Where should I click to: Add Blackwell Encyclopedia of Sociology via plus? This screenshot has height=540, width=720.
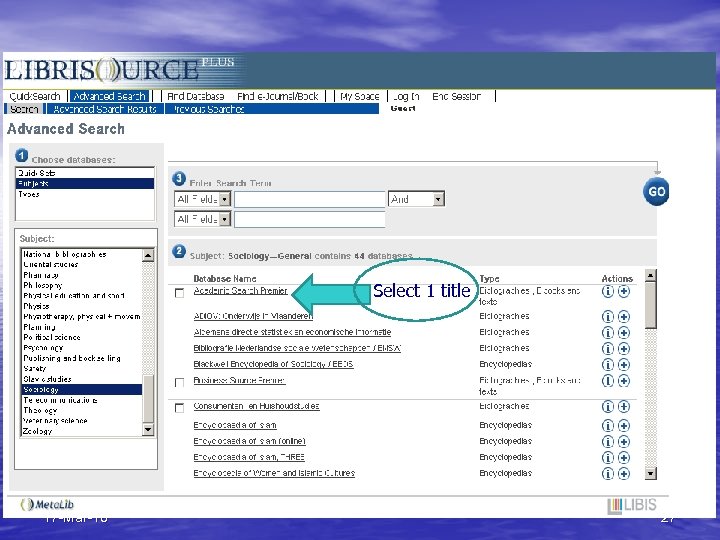click(x=624, y=365)
